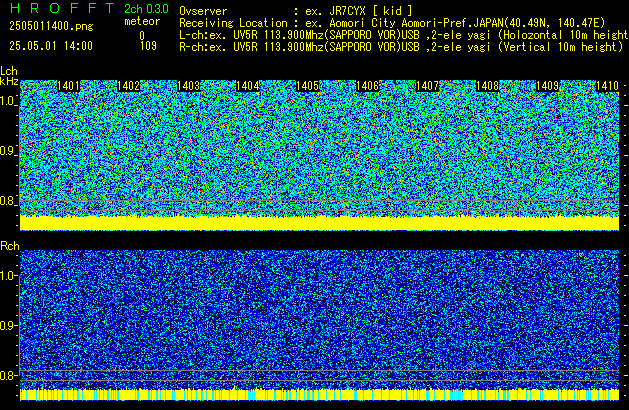Viewport: 629px width, 410px height.
Task: Click the 1403 time marker
Action: tap(188, 86)
